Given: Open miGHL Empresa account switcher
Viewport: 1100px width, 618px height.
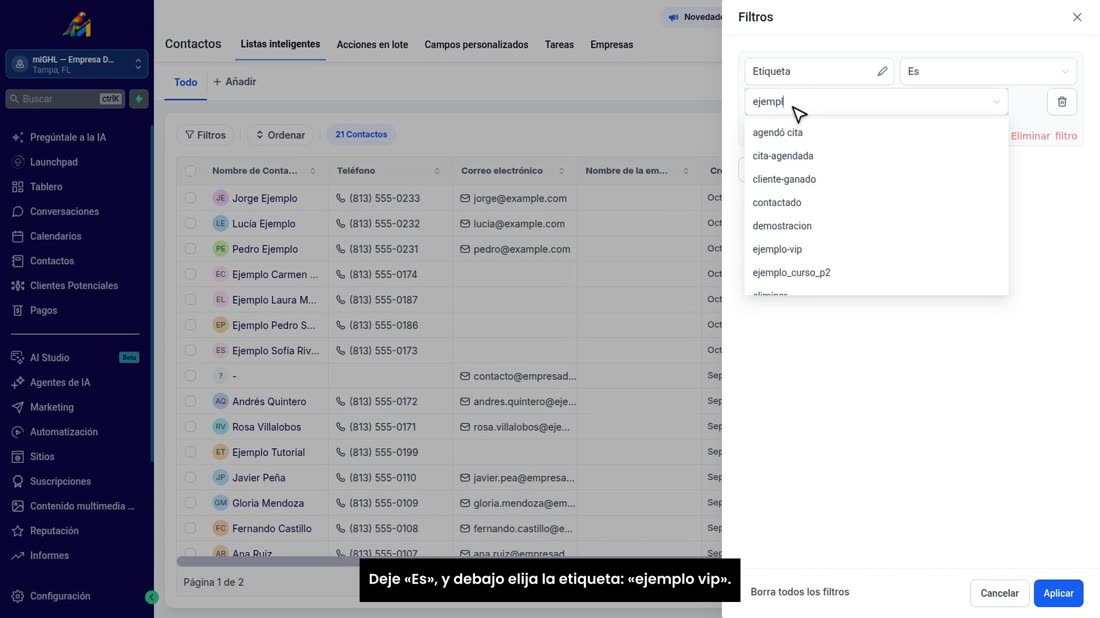Looking at the screenshot, I should tap(76, 65).
